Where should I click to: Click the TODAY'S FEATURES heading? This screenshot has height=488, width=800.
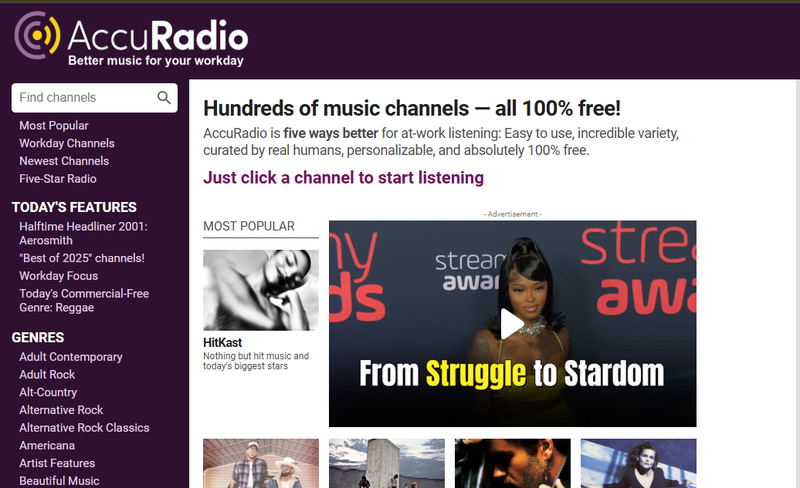(74, 207)
